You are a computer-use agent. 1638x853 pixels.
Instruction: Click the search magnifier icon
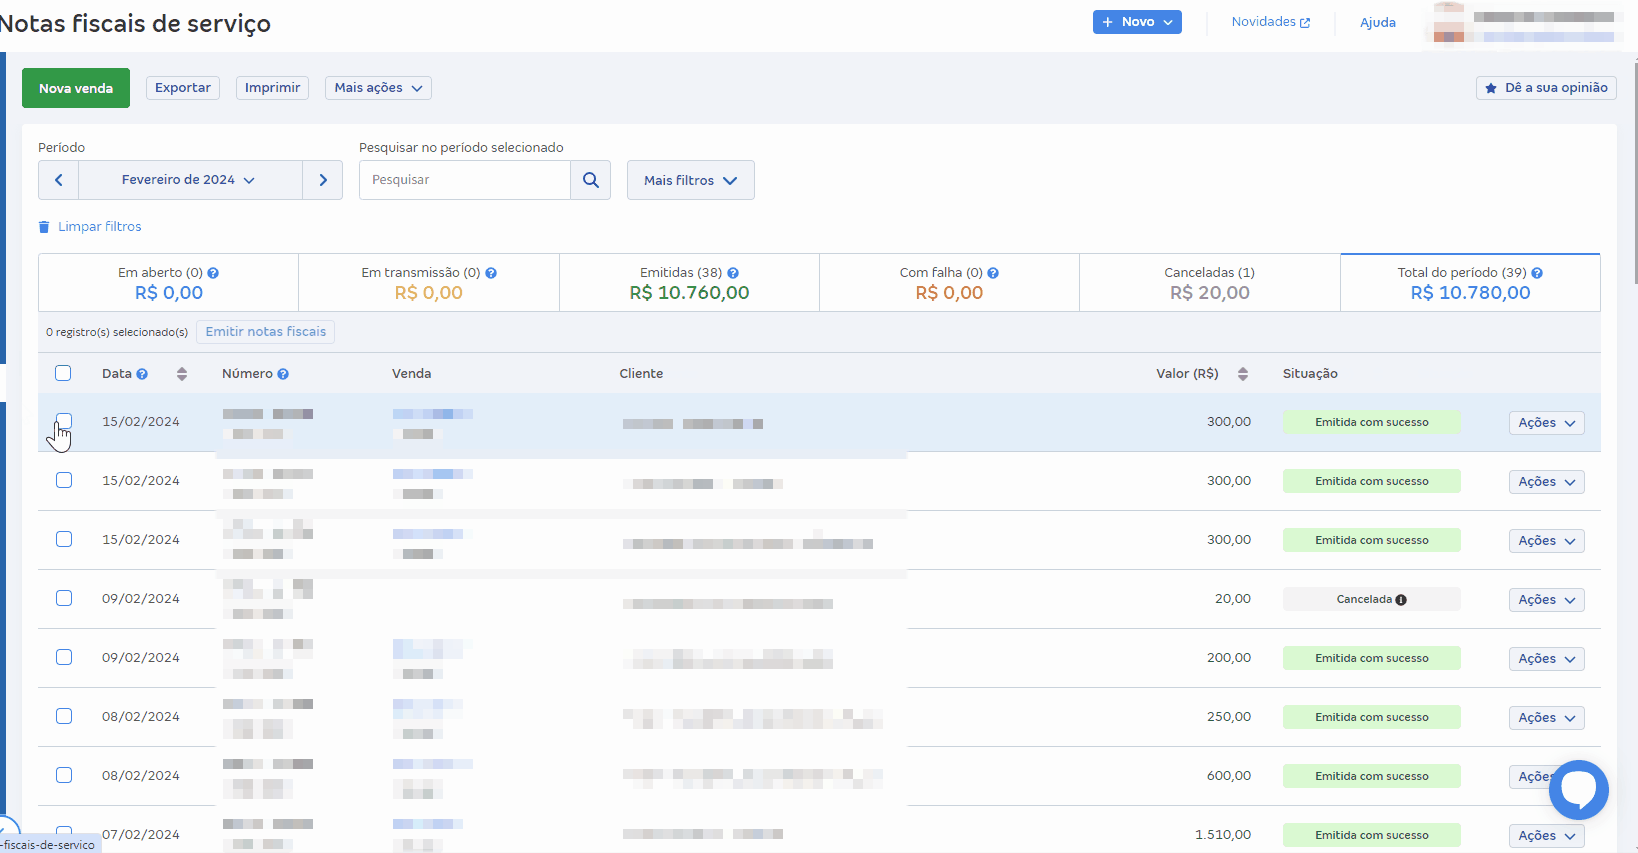[x=590, y=180]
